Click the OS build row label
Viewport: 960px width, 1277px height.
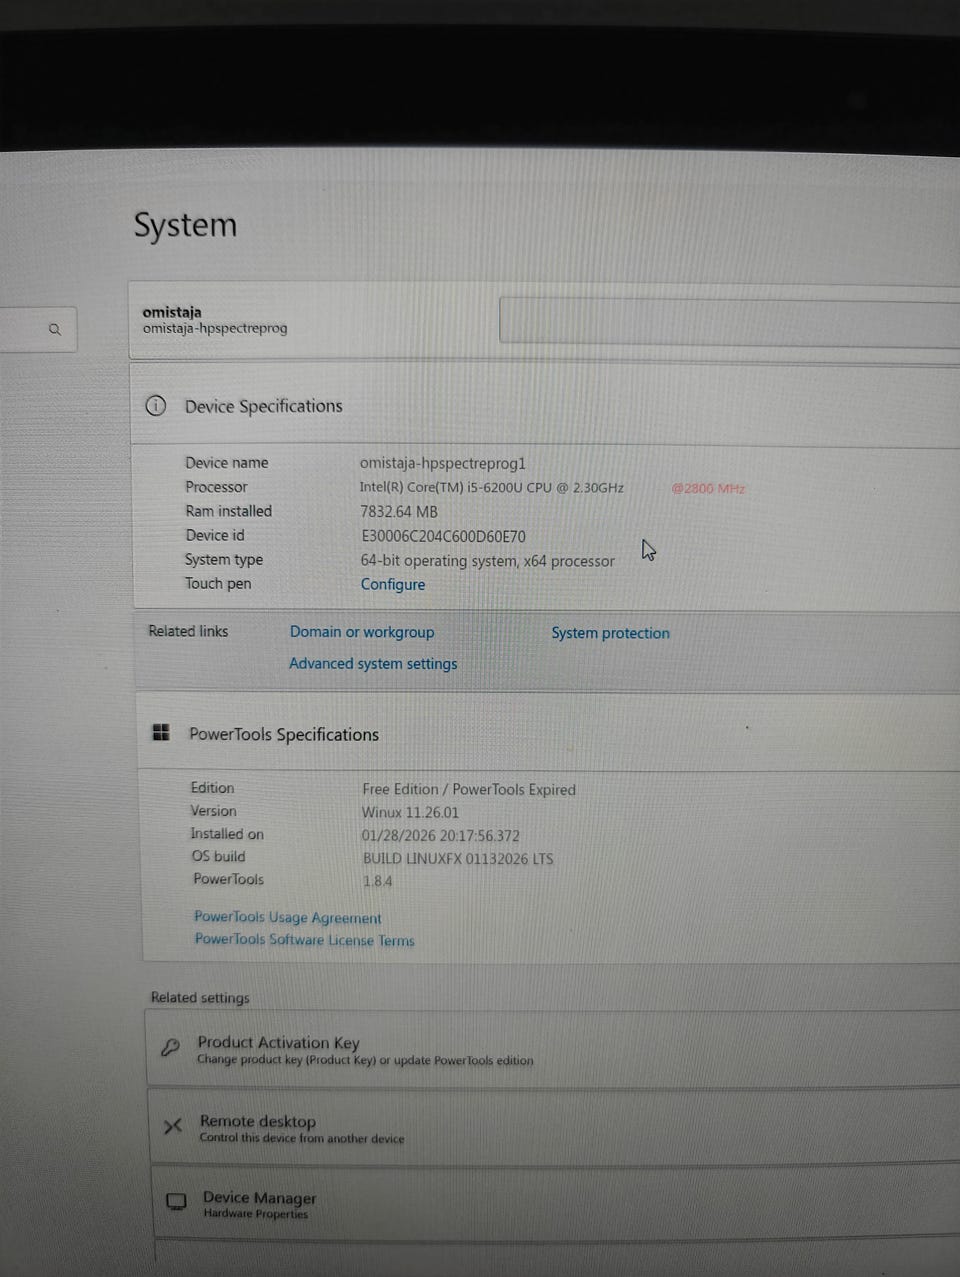click(218, 856)
